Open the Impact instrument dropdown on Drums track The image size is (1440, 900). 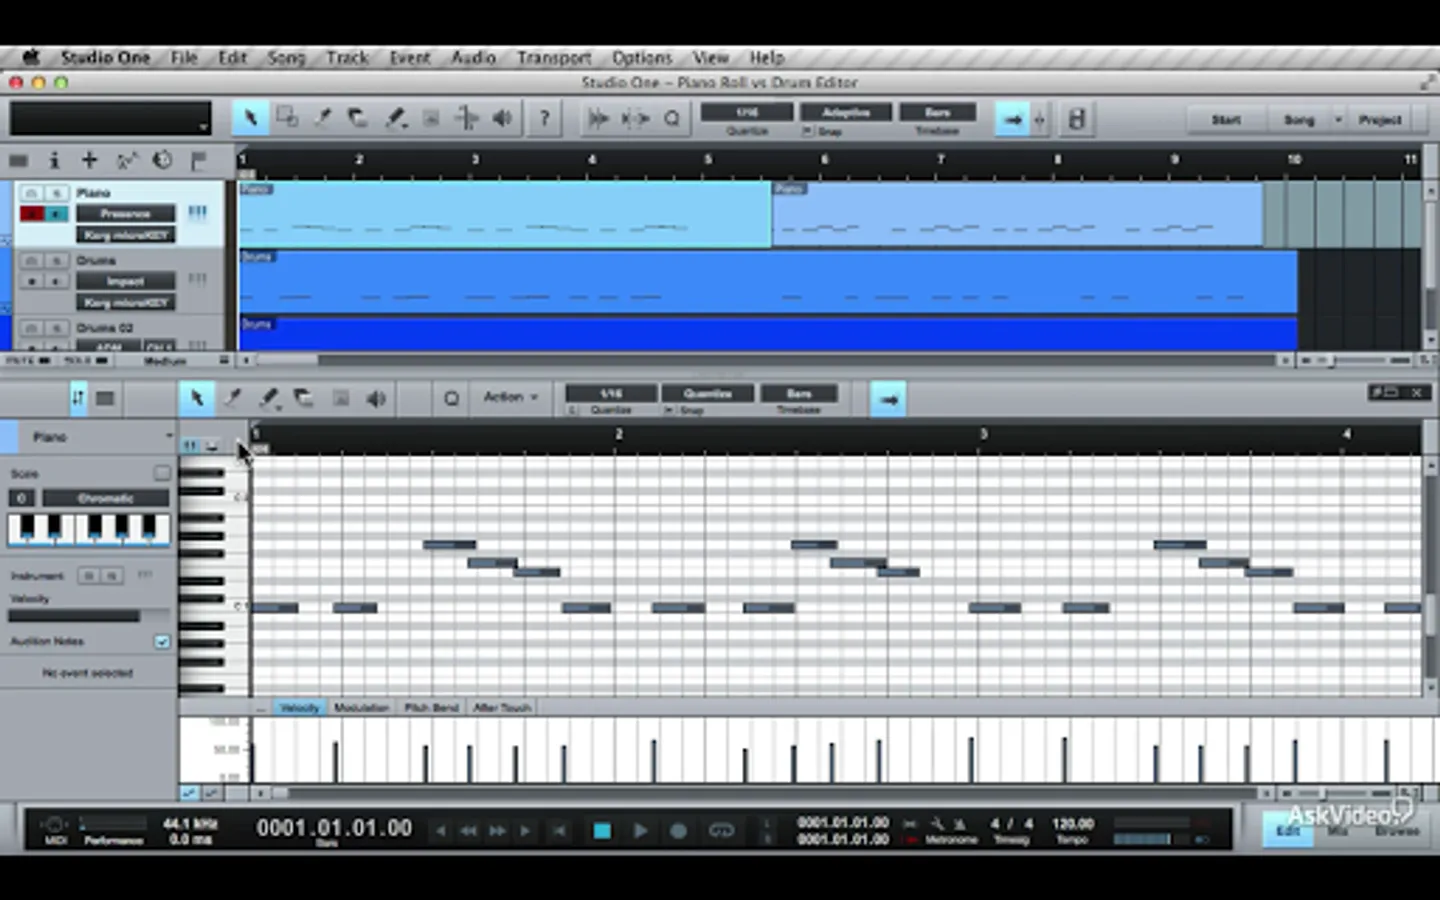(x=125, y=282)
